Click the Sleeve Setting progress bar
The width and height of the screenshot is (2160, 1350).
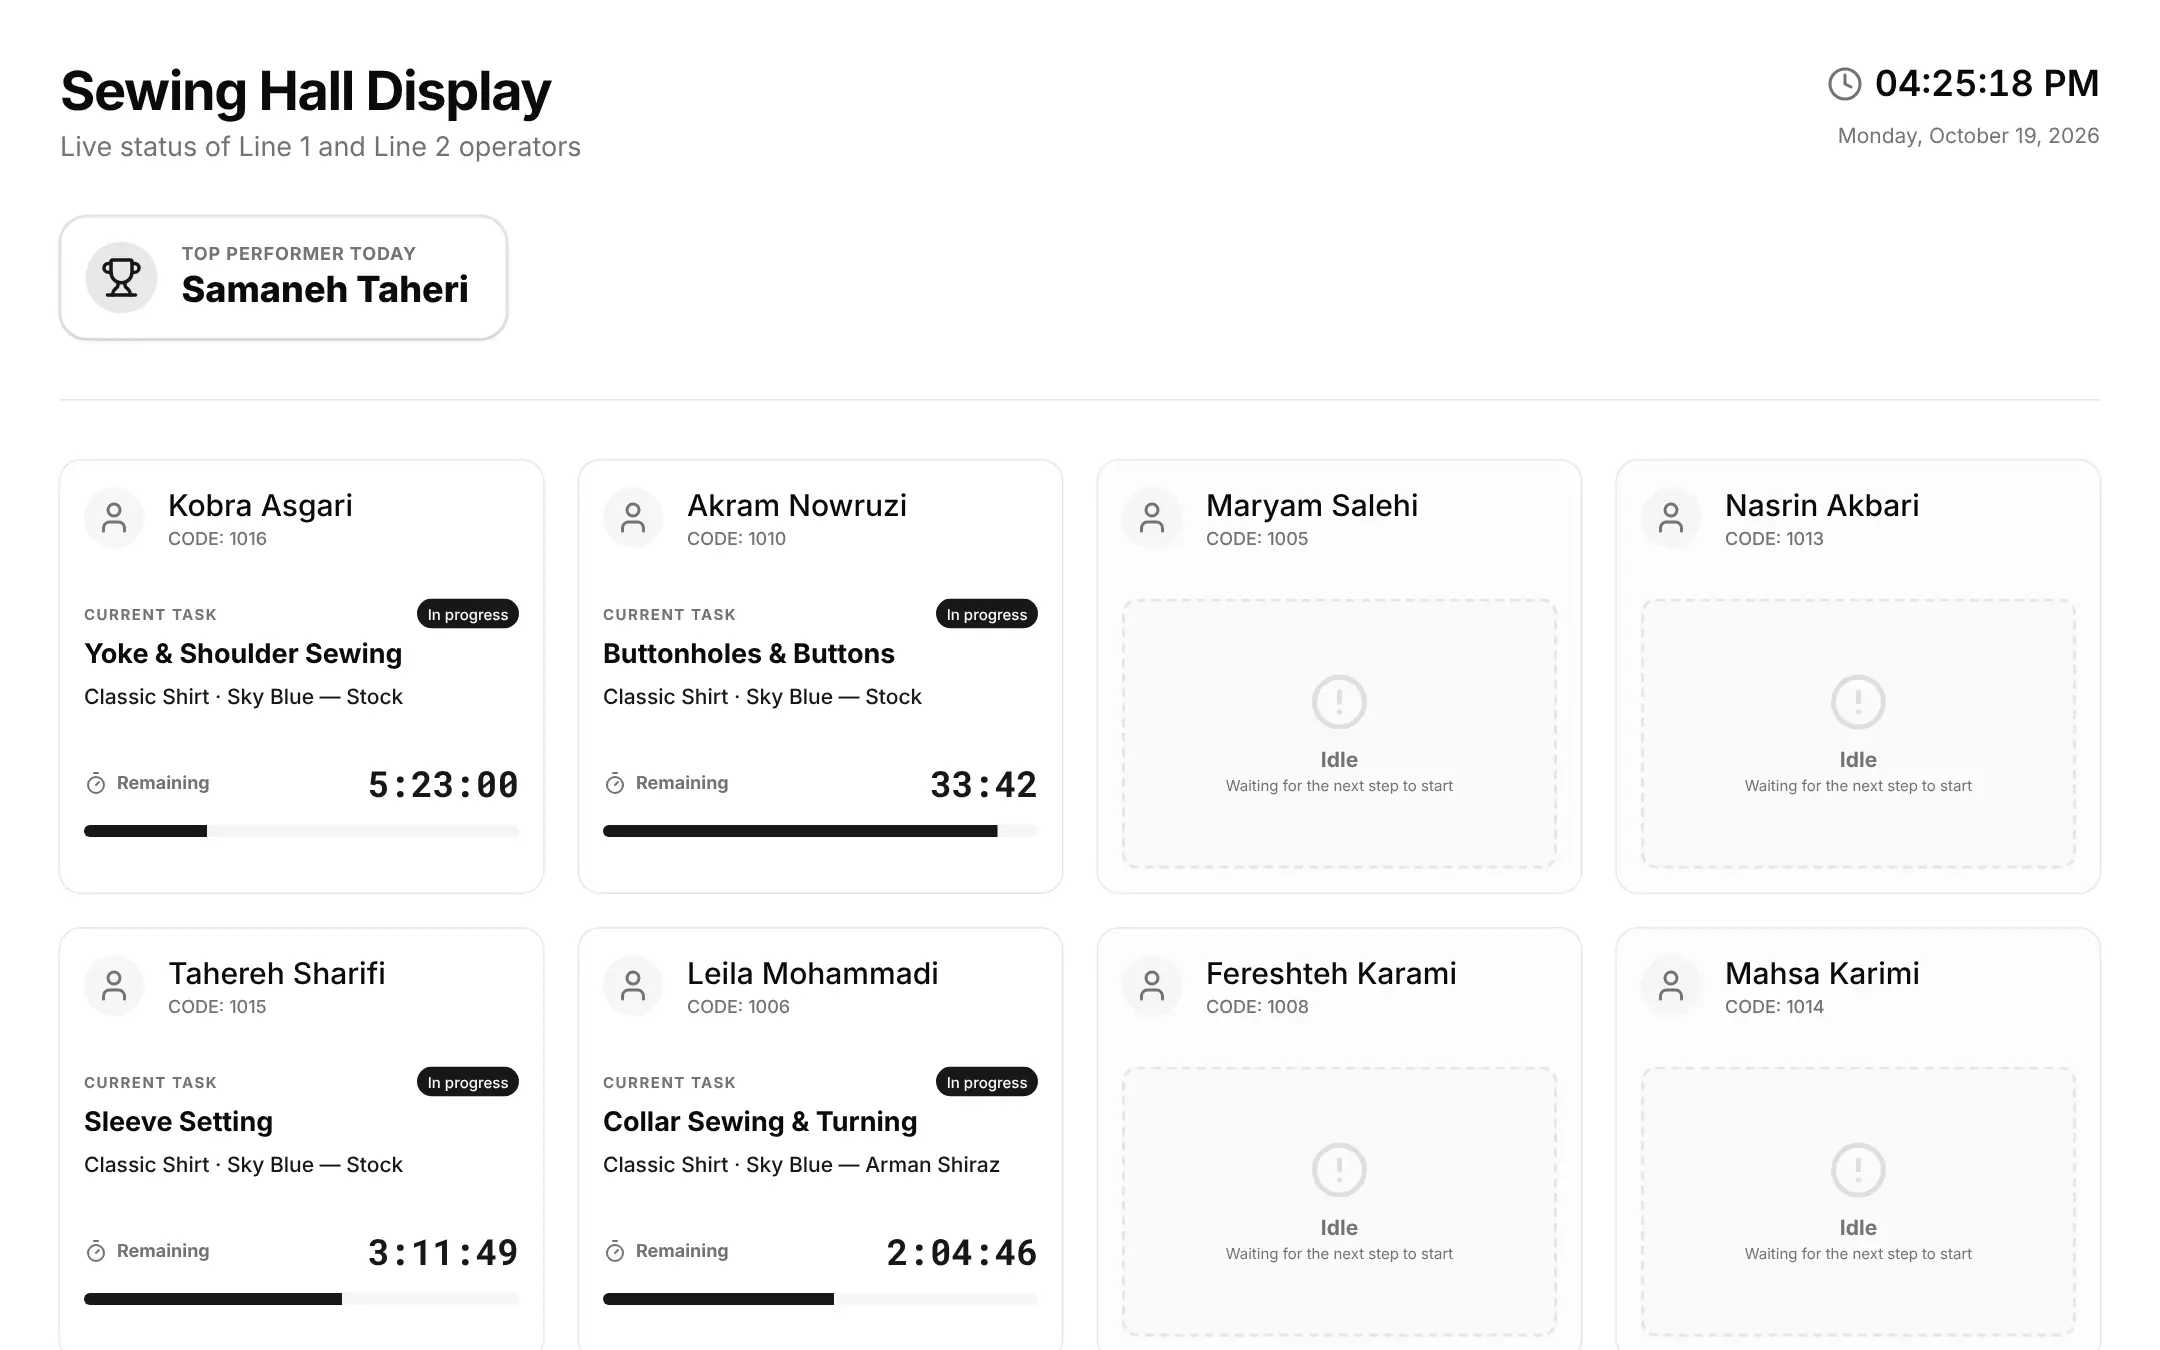click(301, 1299)
